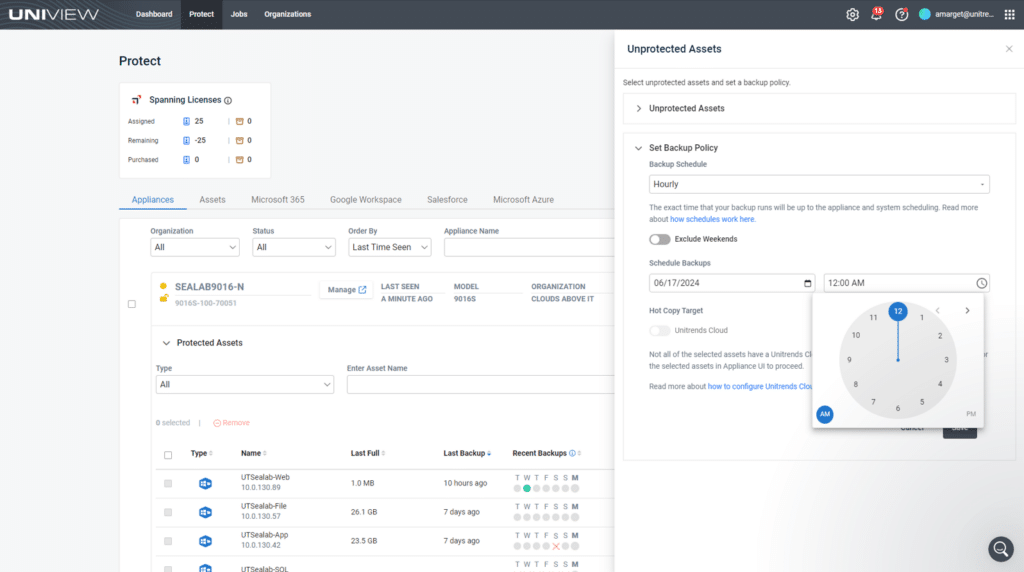This screenshot has height=572, width=1024.
Task: Click the Enter Asset Name field
Action: (481, 385)
